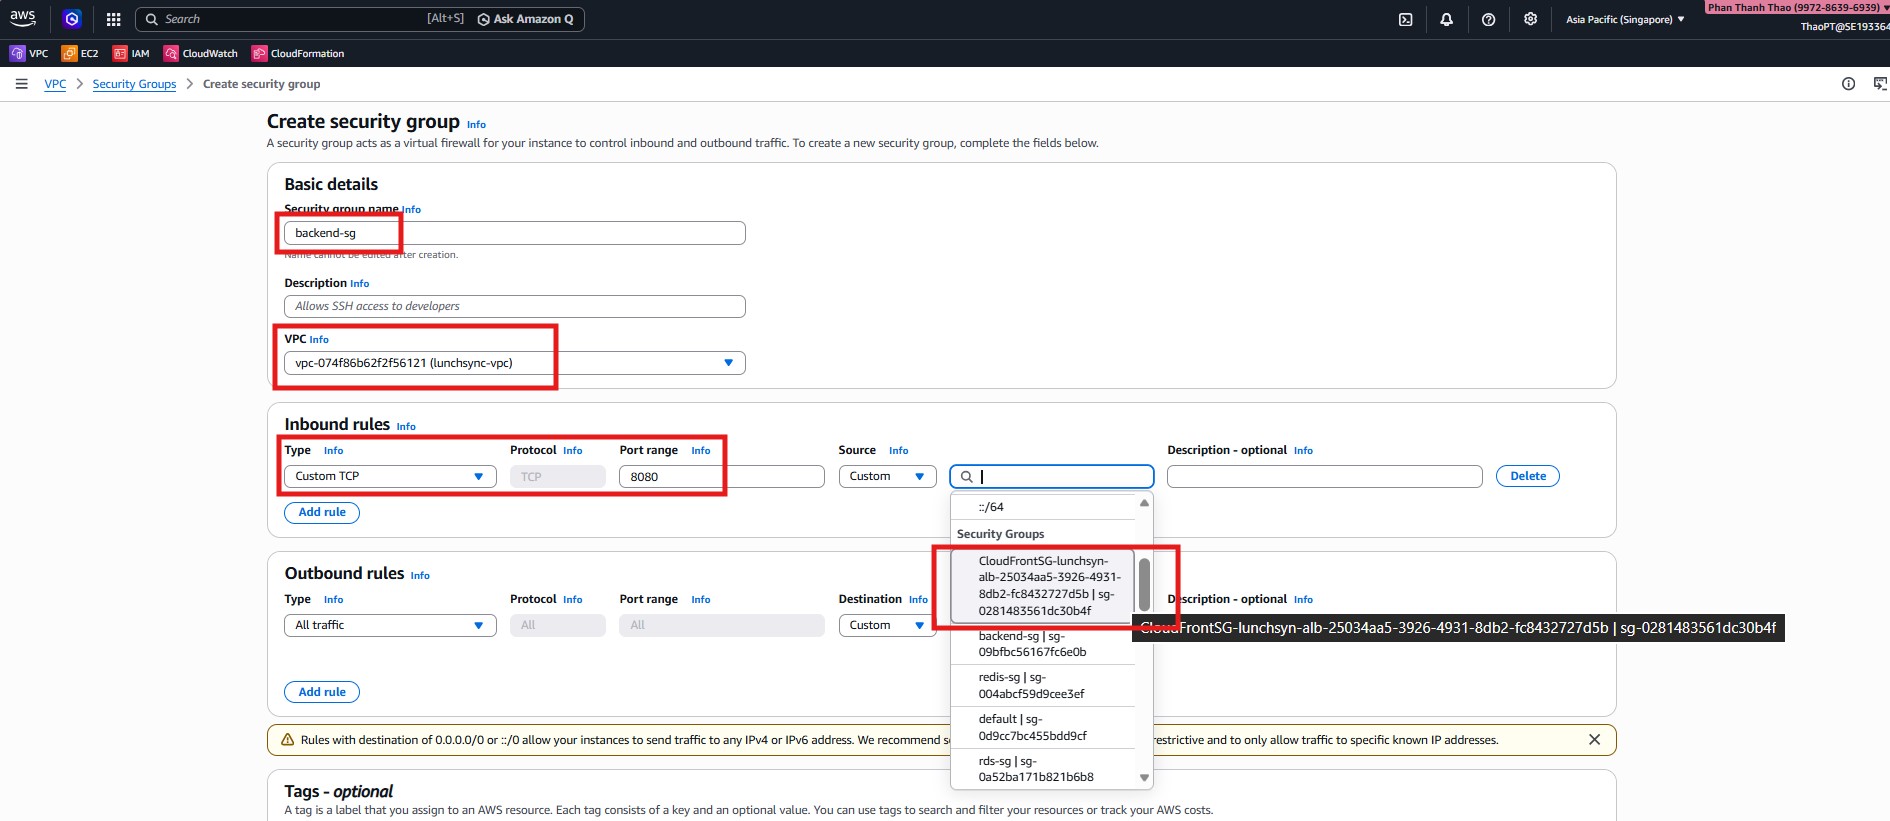Open the settings gear icon
1890x821 pixels.
click(x=1530, y=19)
